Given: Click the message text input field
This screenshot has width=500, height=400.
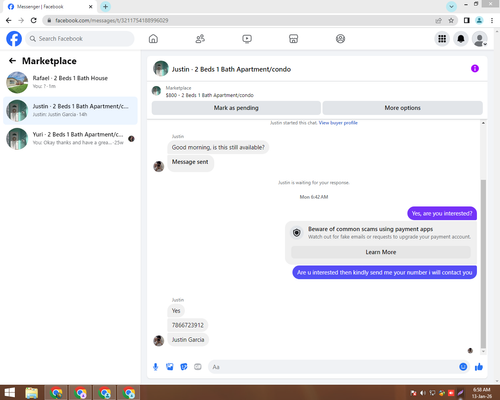Looking at the screenshot, I should [333, 367].
